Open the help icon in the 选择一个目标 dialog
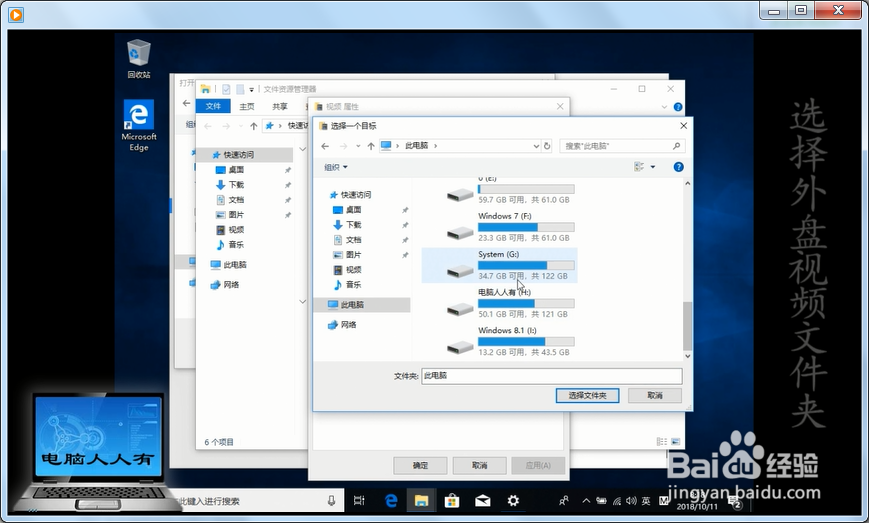 (x=678, y=167)
